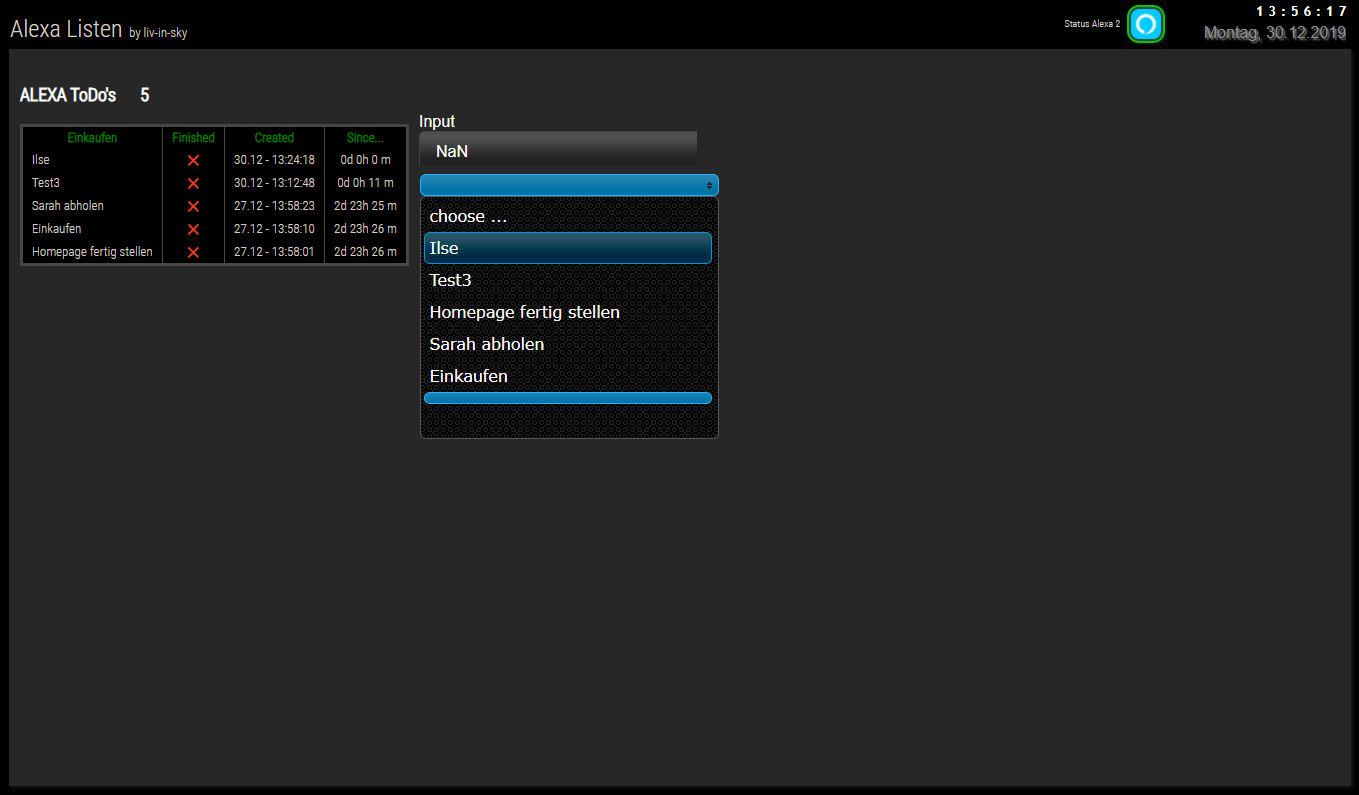Click the 'Status Alexa 2' label
This screenshot has width=1359, height=795.
point(1092,24)
